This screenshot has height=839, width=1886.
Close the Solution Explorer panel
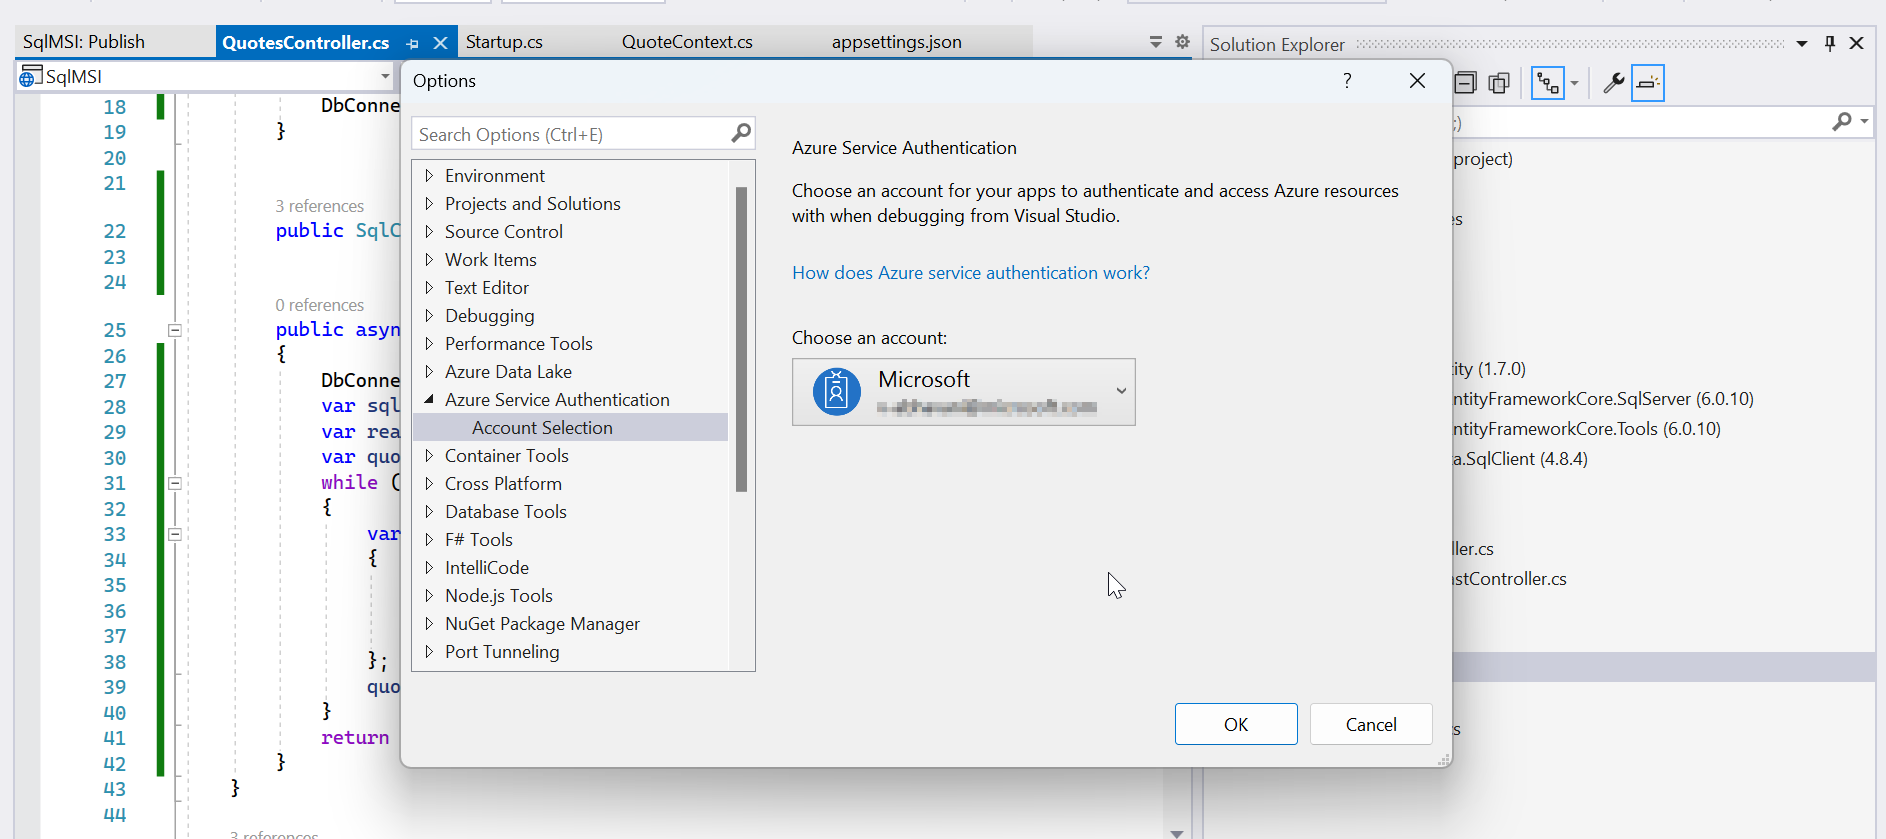[1857, 43]
